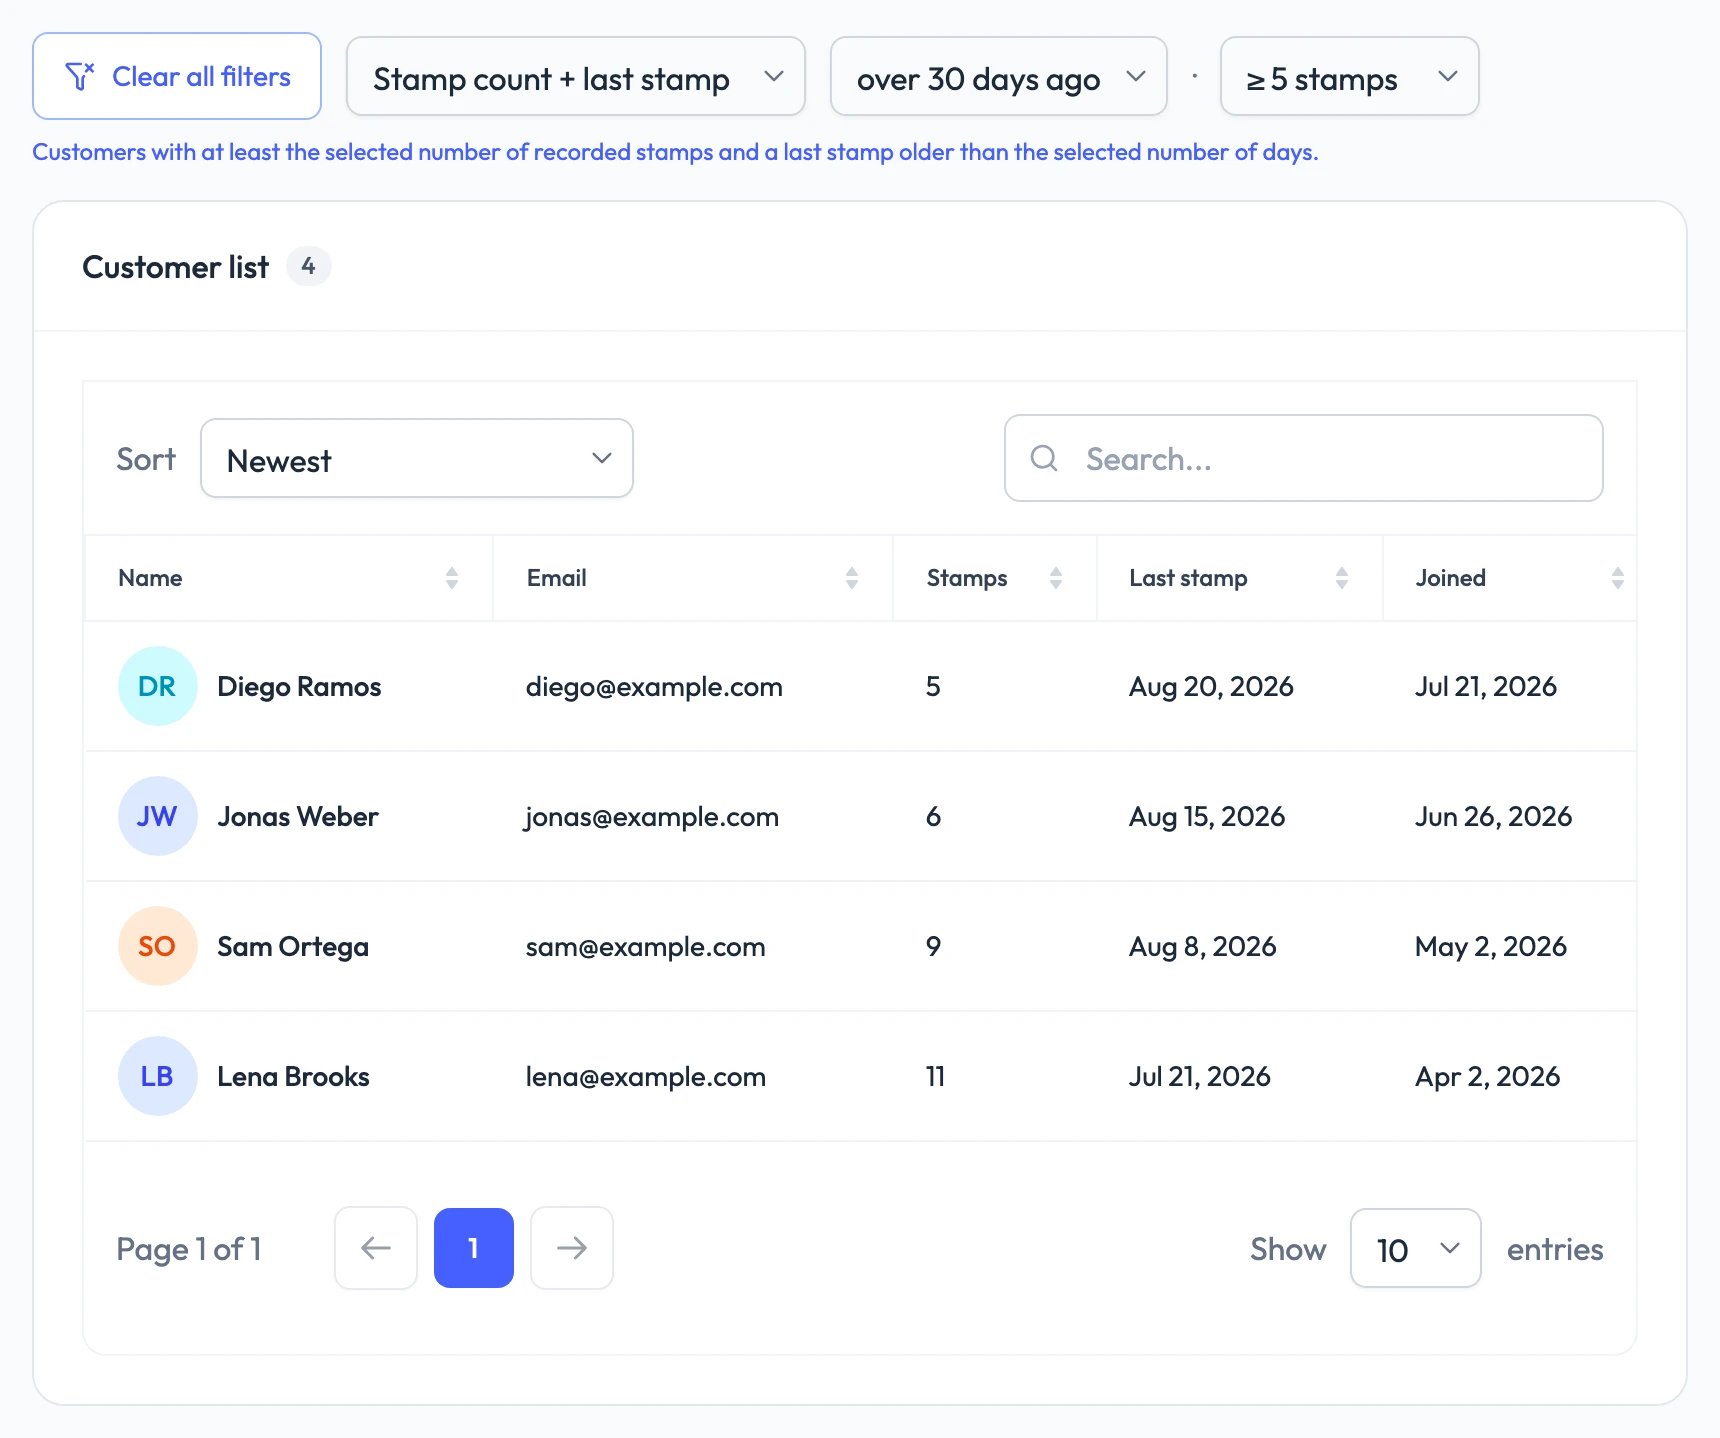Click into the Search field
This screenshot has height=1438, width=1720.
(1304, 458)
